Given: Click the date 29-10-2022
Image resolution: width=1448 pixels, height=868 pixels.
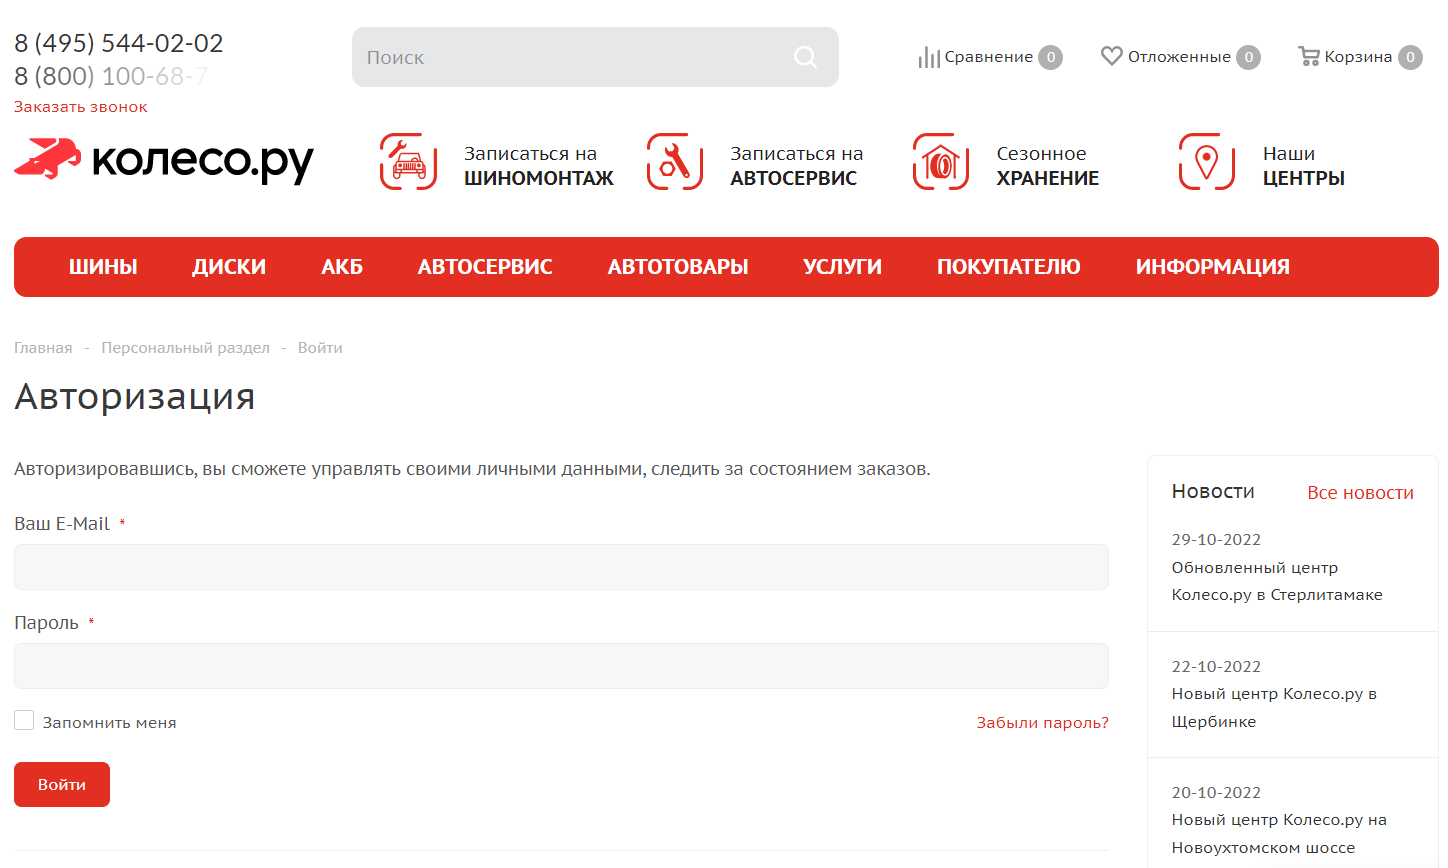Looking at the screenshot, I should (1216, 540).
